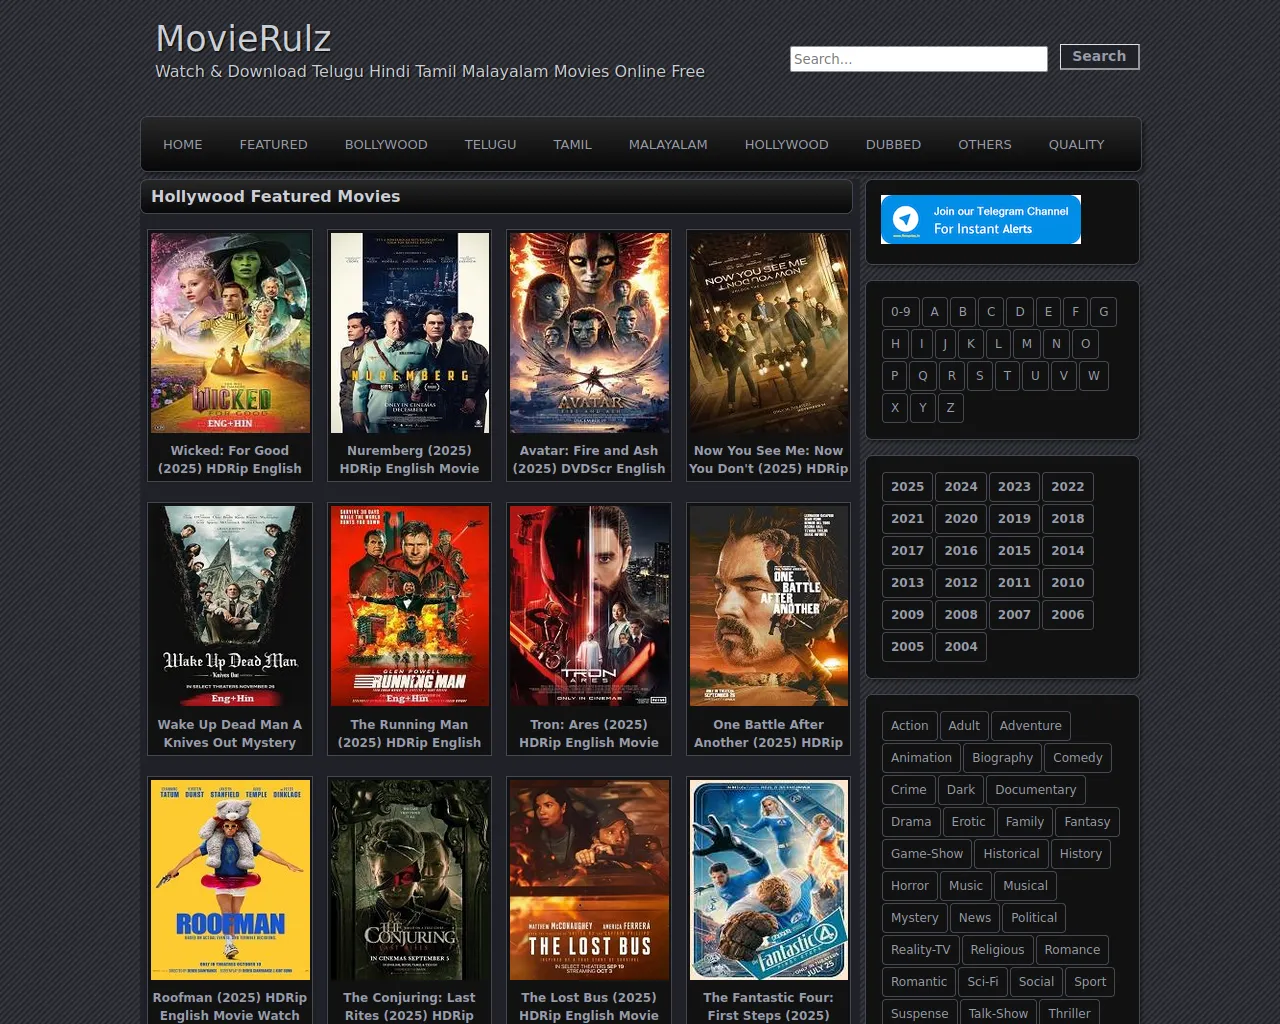The image size is (1280, 1024).
Task: Filter movies by year 2025
Action: (x=908, y=487)
